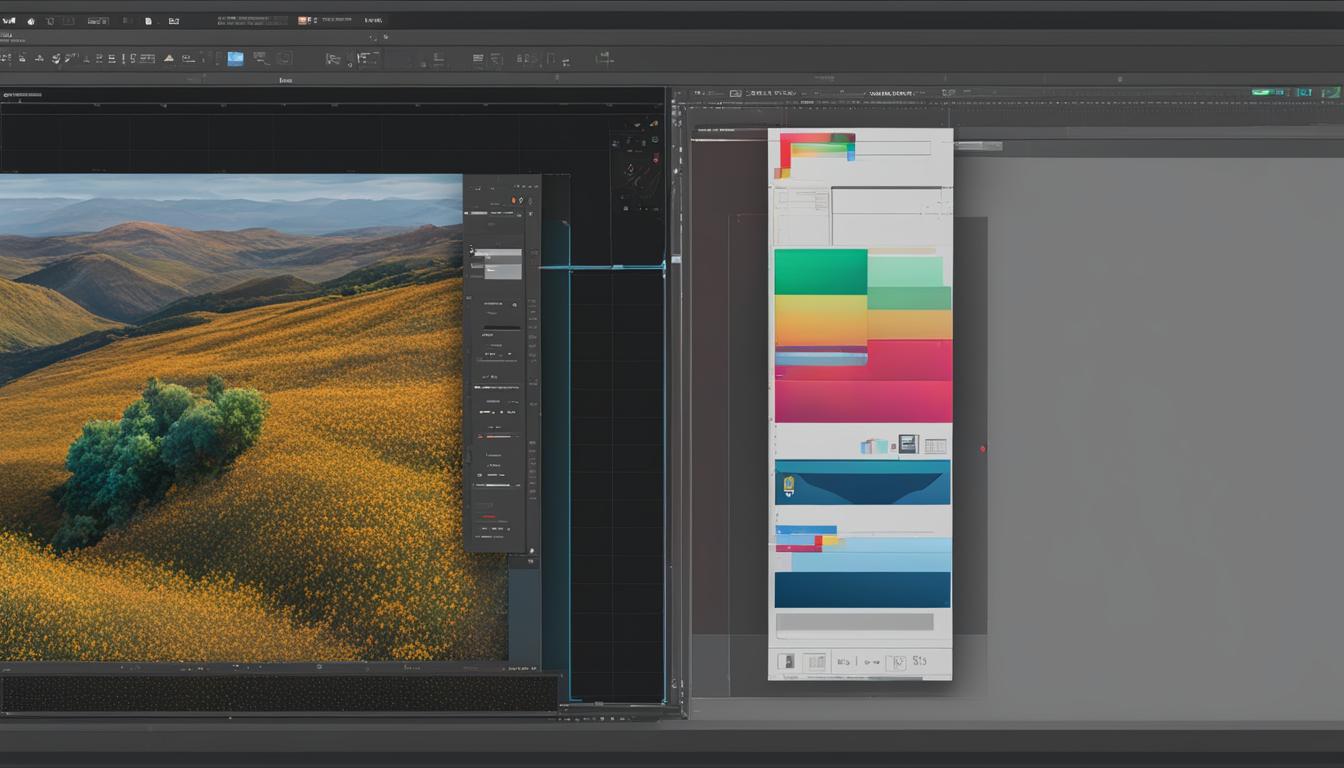Select the Warning triangle icon in the toolbar
The height and width of the screenshot is (768, 1344).
(x=167, y=58)
